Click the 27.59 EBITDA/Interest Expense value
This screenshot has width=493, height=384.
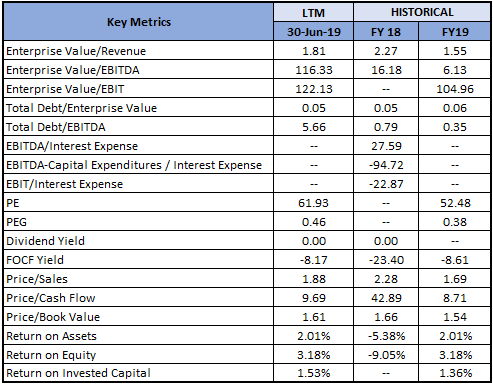point(386,146)
